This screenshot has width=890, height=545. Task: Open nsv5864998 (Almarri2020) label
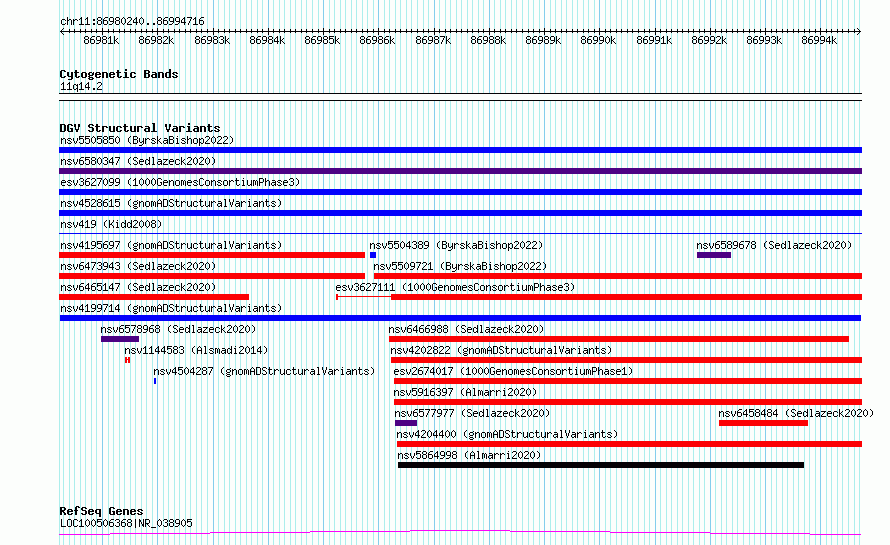(x=469, y=455)
